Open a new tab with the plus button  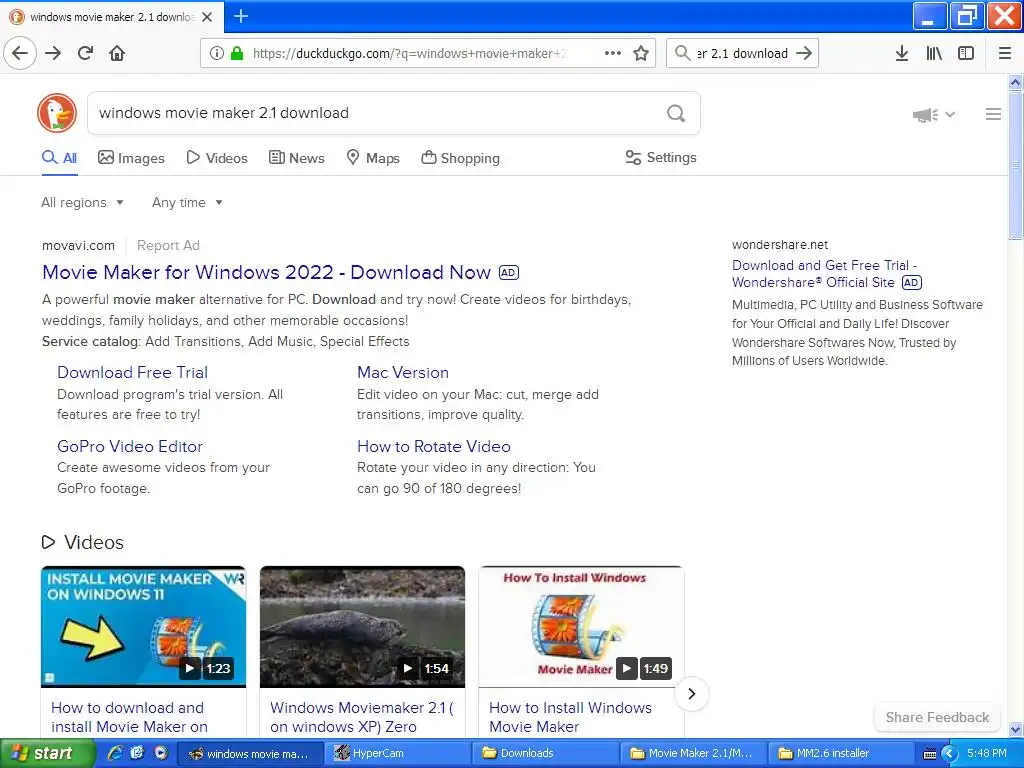[240, 16]
